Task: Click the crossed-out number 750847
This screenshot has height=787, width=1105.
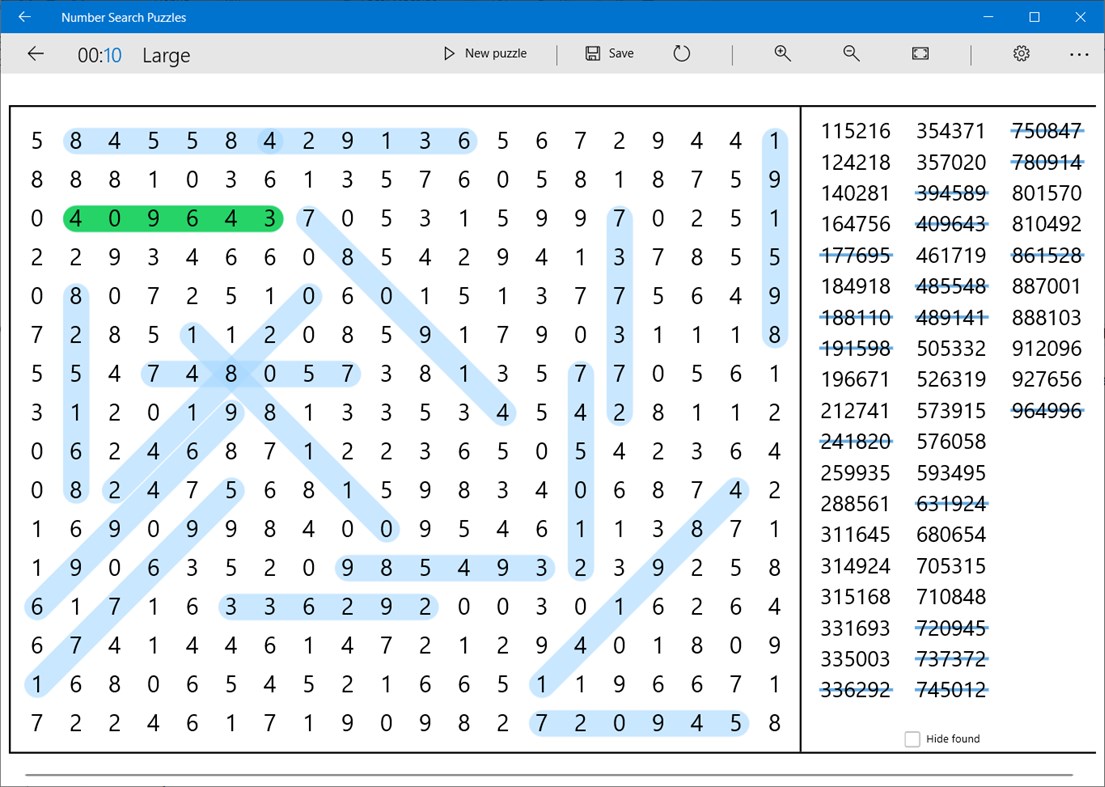Action: [x=1047, y=131]
